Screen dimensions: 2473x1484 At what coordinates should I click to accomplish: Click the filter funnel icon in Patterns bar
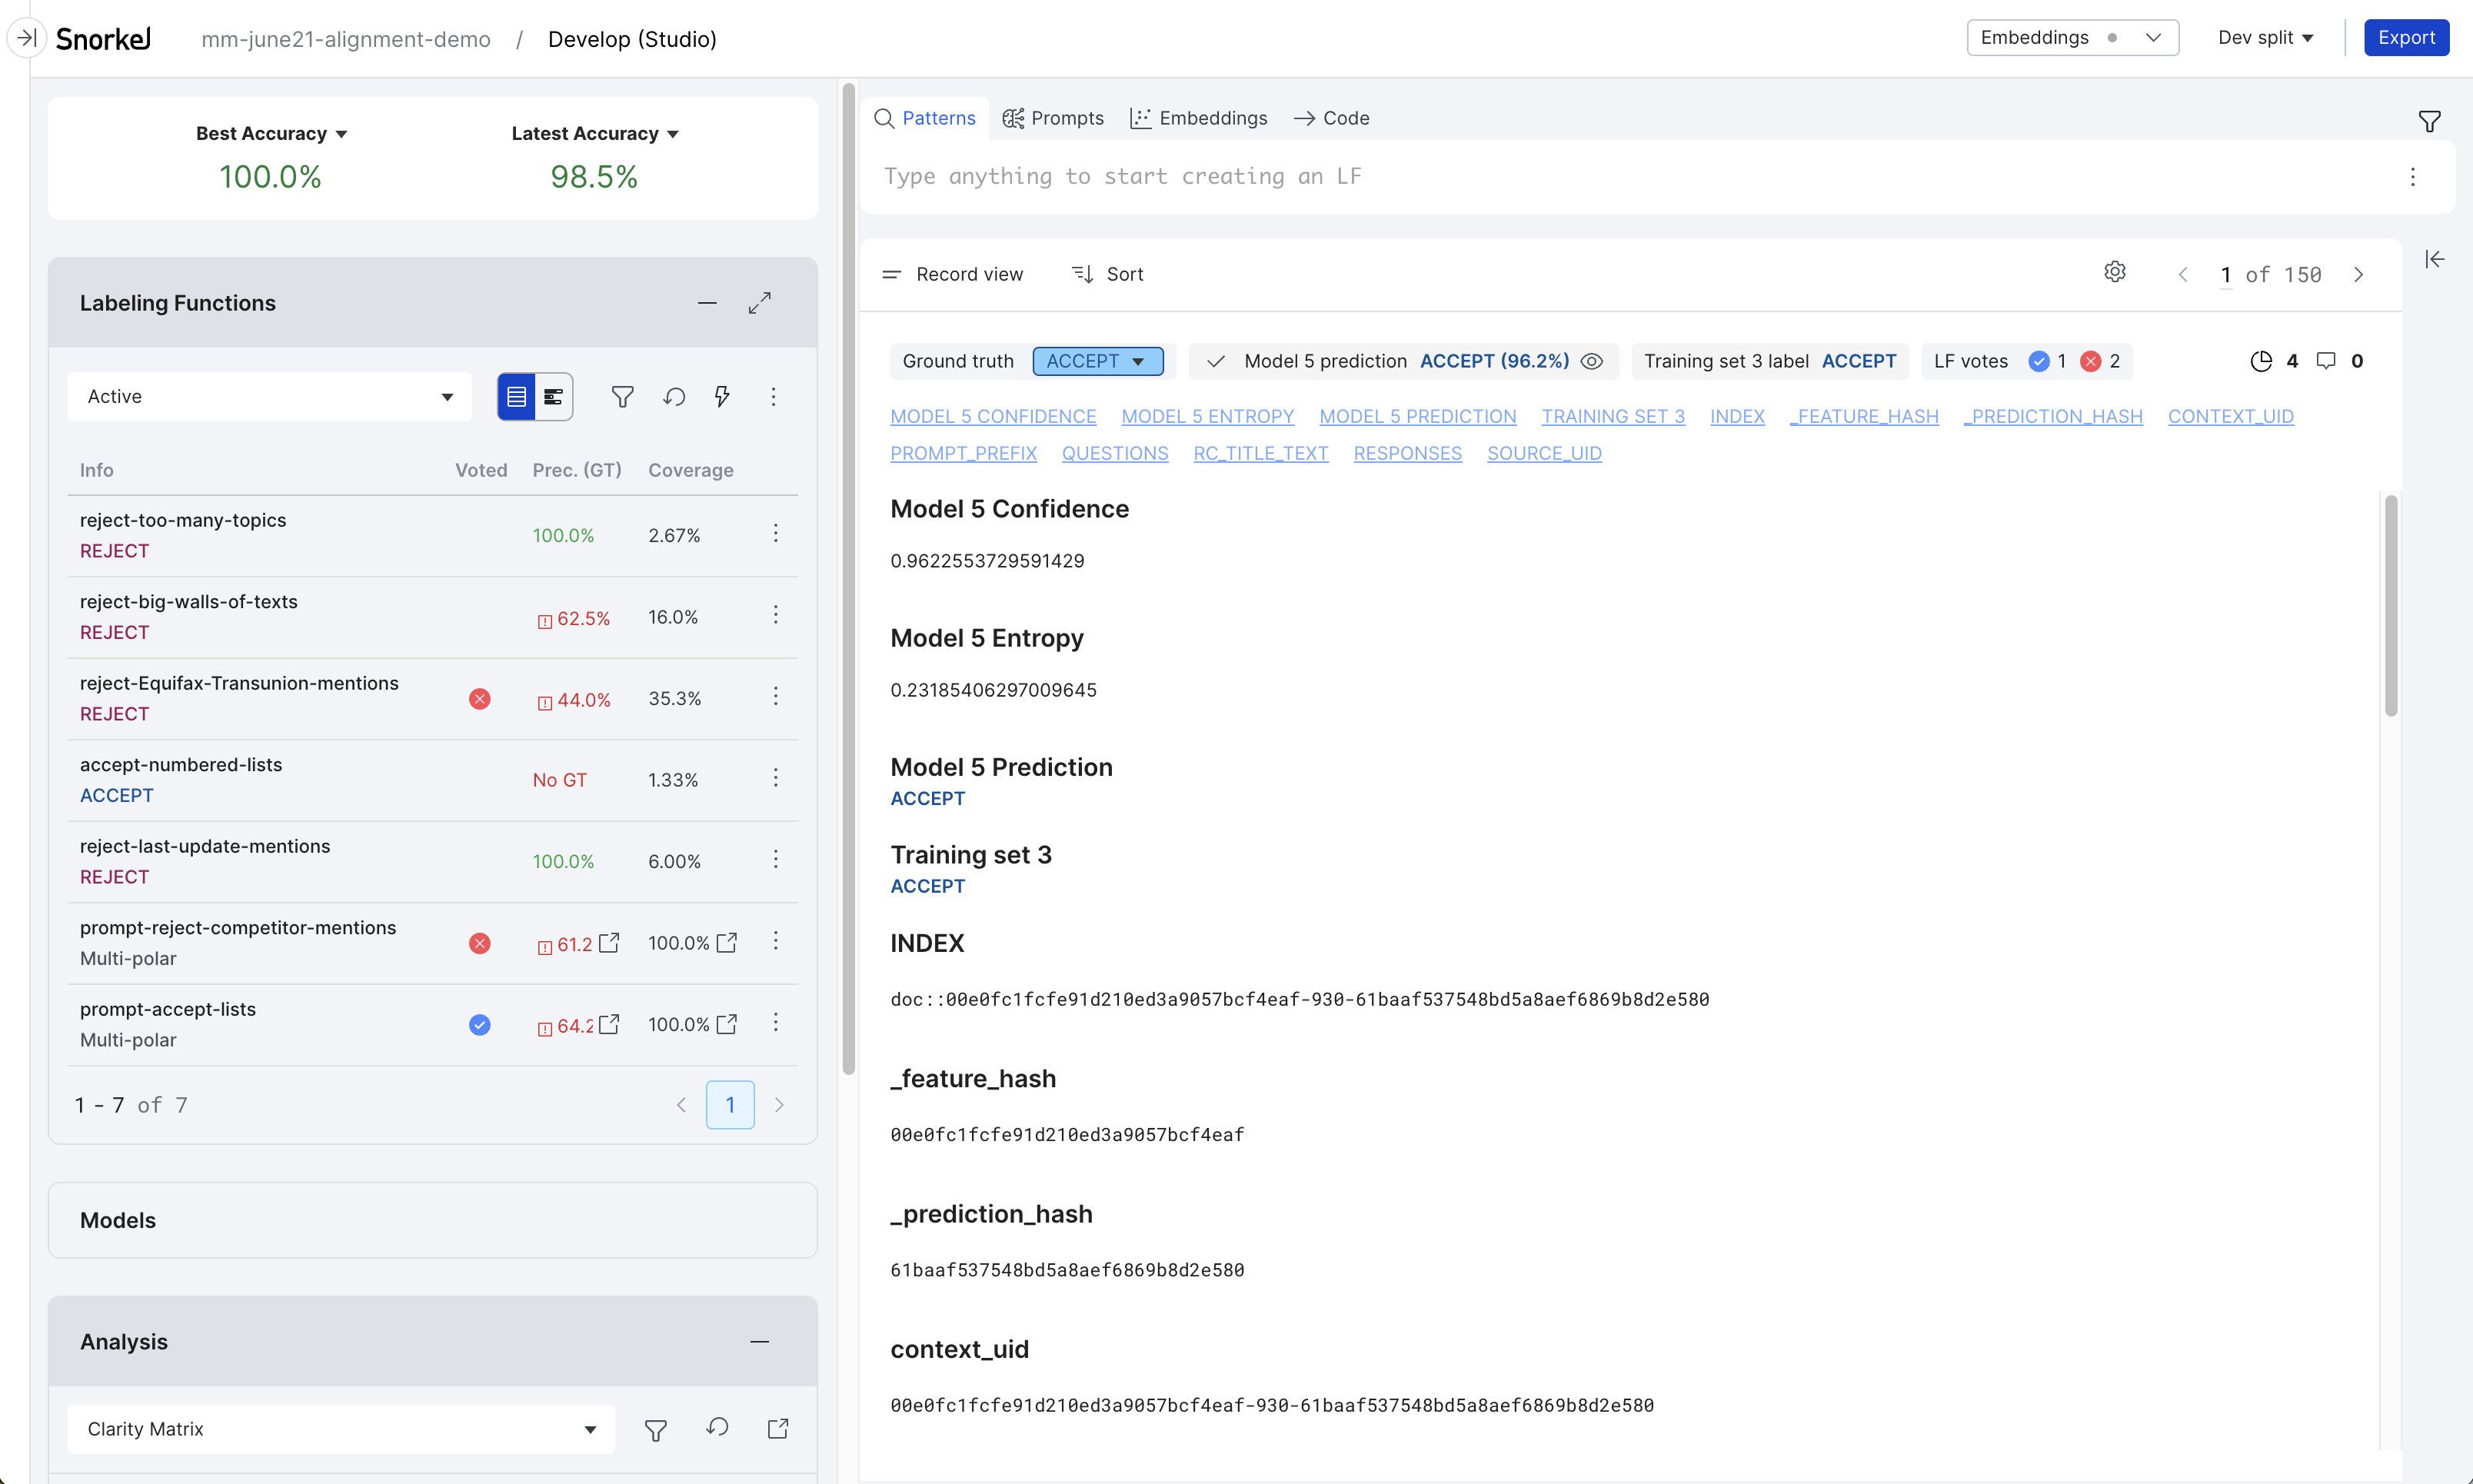(2430, 121)
